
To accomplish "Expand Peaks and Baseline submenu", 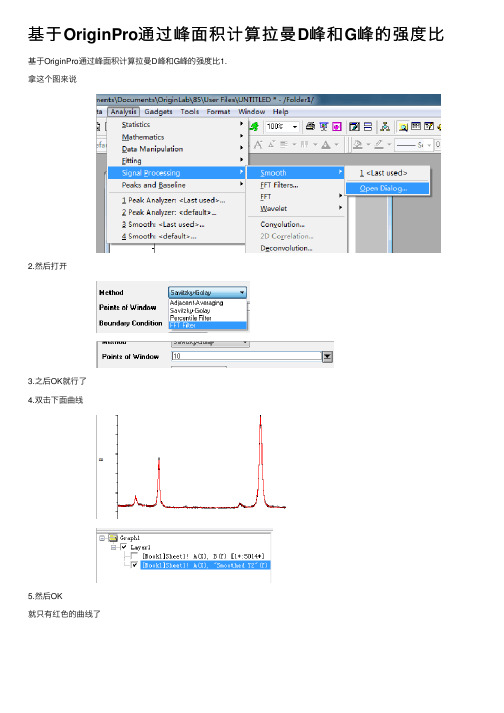I will point(176,185).
